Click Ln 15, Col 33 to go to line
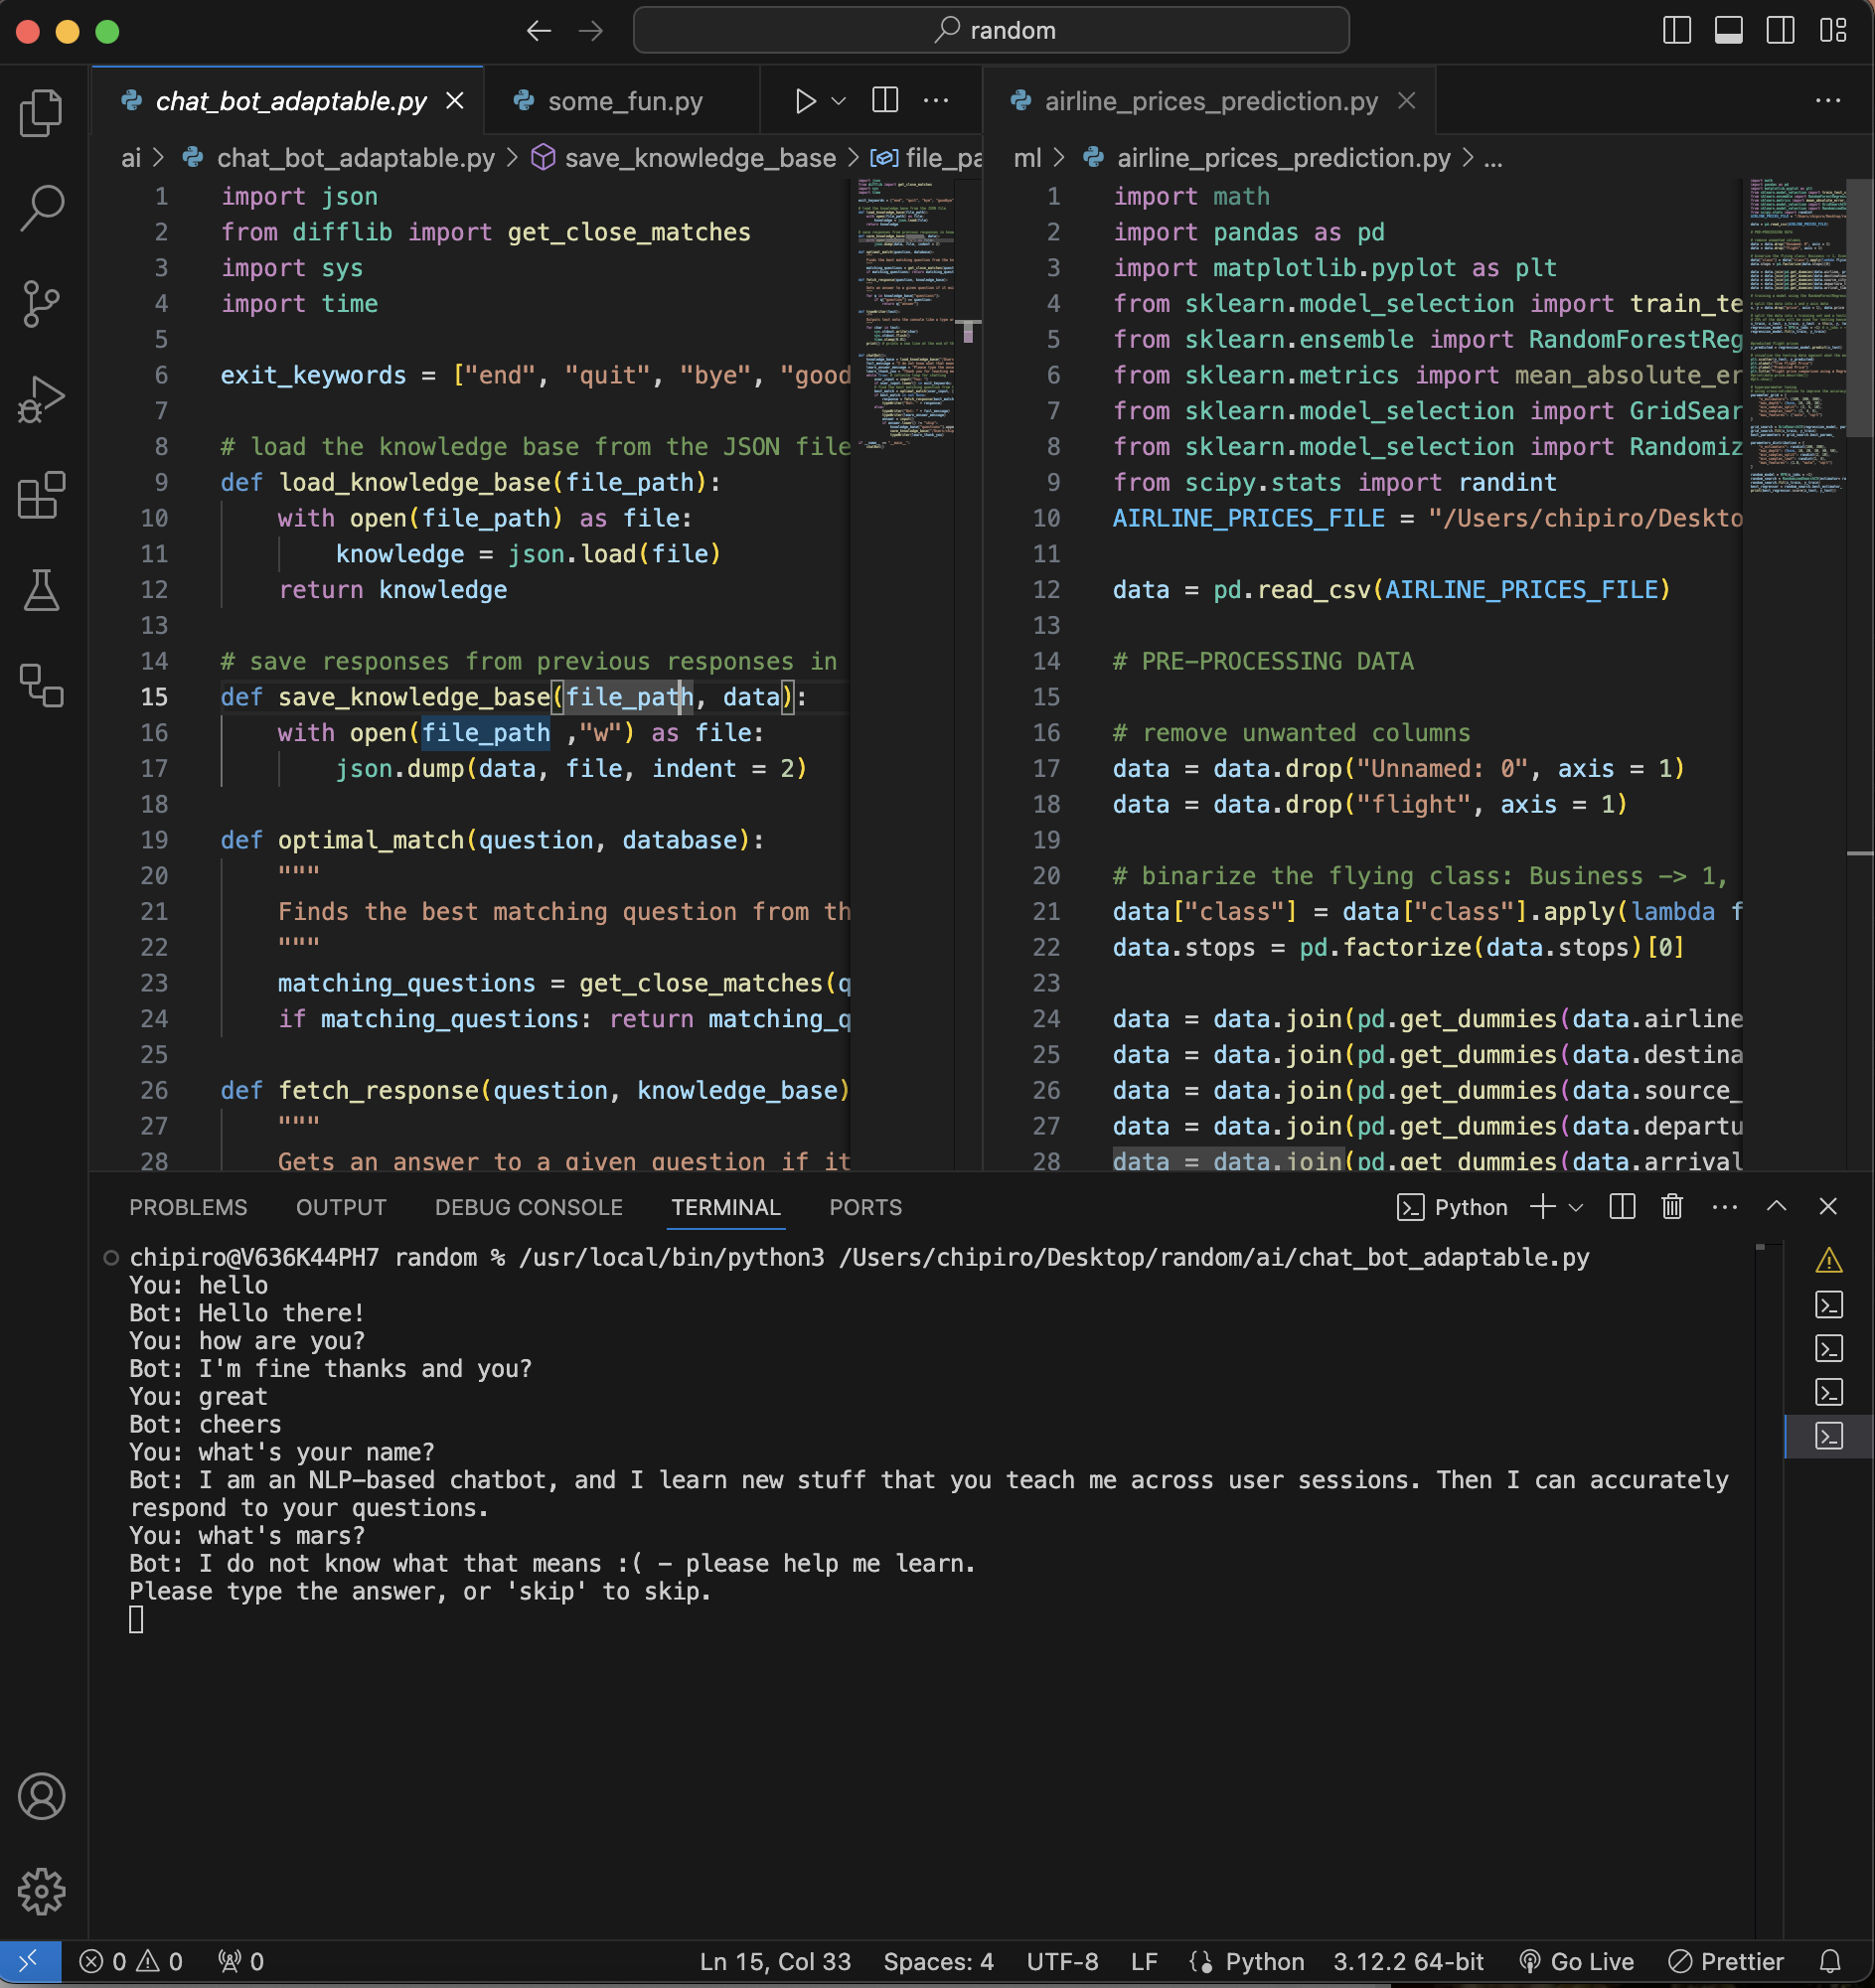This screenshot has height=1988, width=1875. [x=775, y=1961]
